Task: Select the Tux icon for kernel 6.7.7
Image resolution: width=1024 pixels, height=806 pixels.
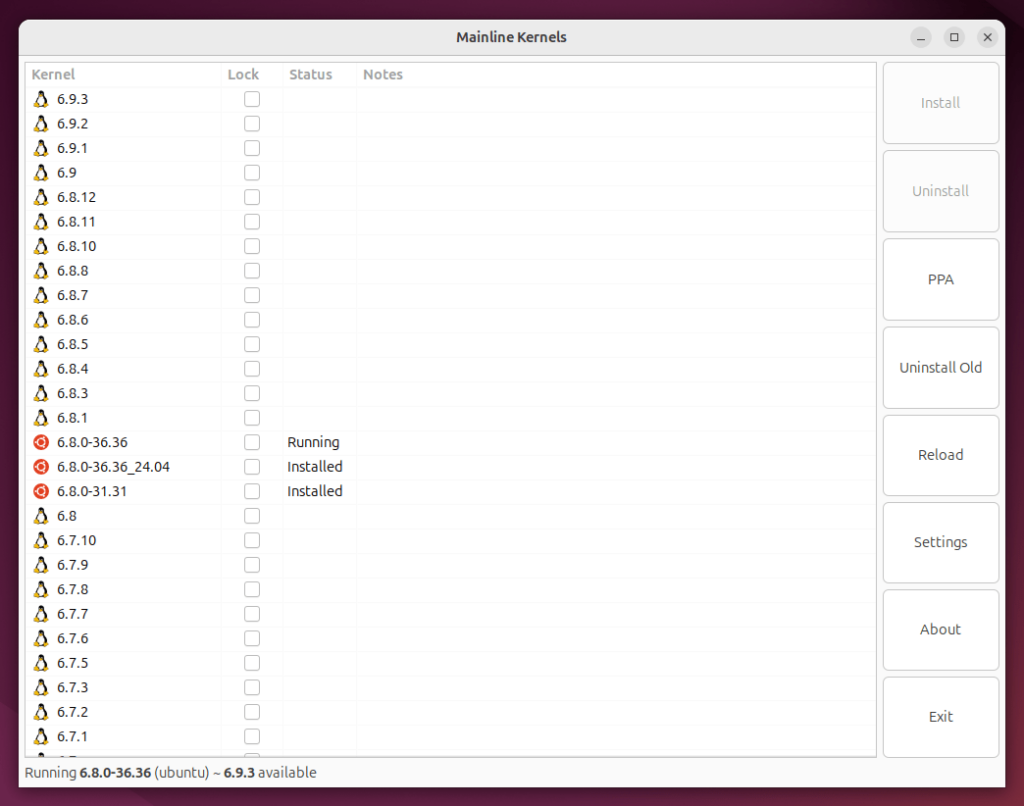Action: click(x=41, y=614)
